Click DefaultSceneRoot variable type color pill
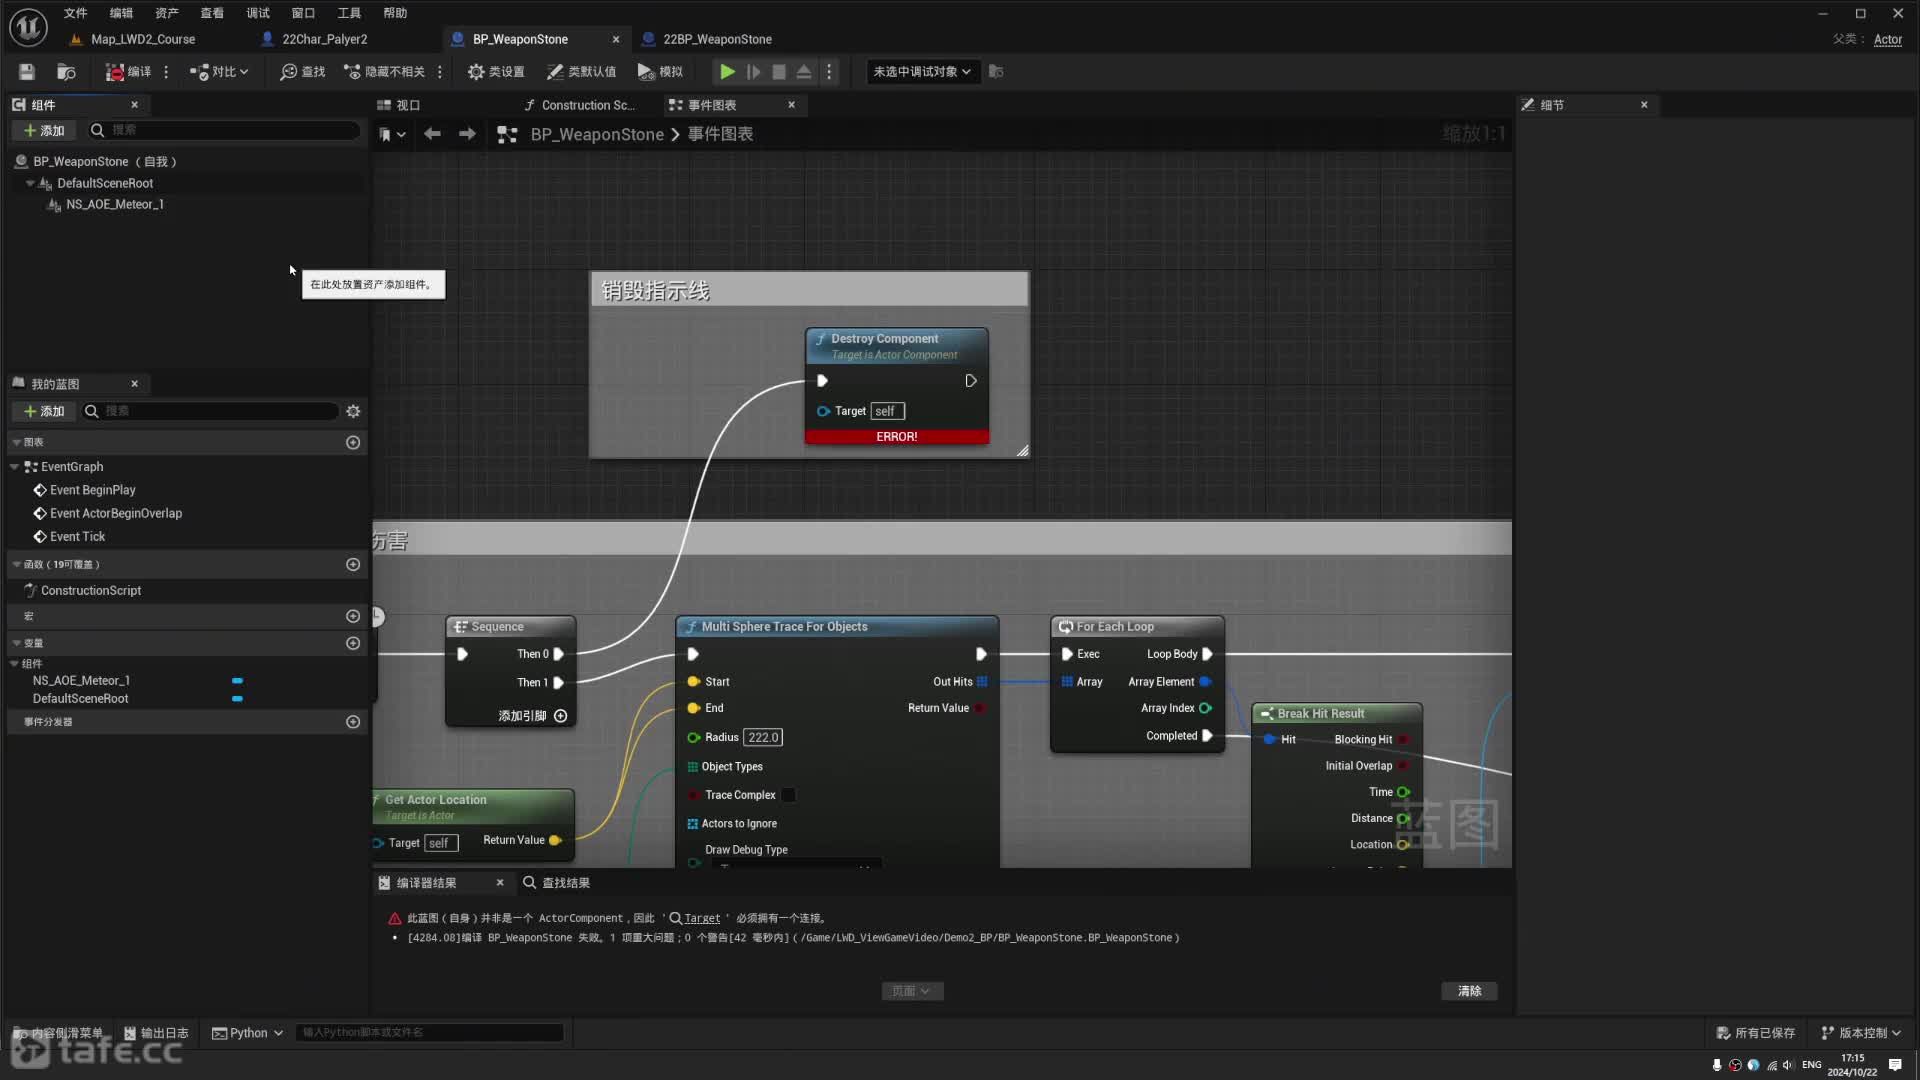Screen dimensions: 1920x1080 237,699
